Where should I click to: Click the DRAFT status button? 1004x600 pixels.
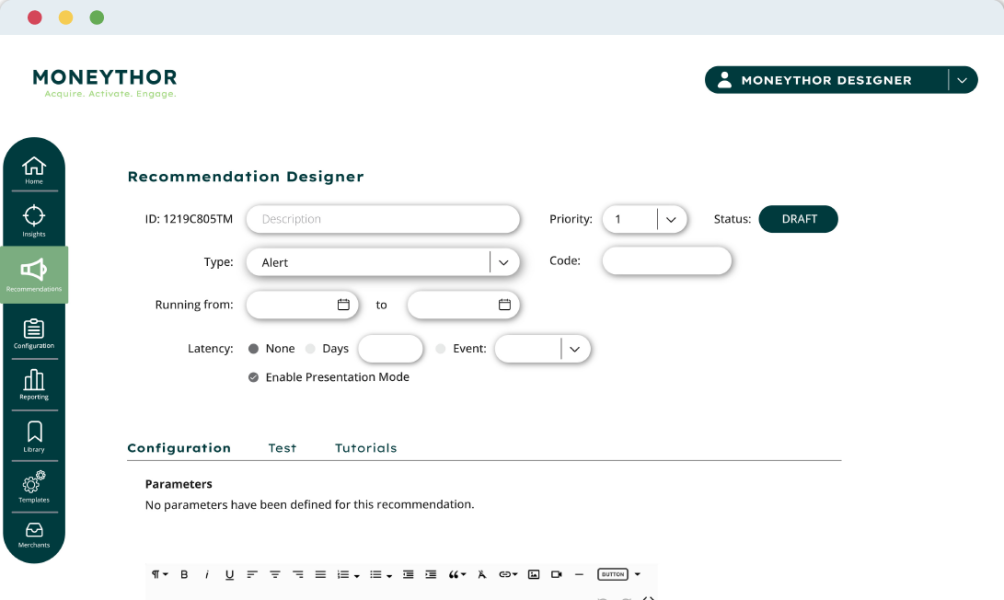[x=798, y=219]
